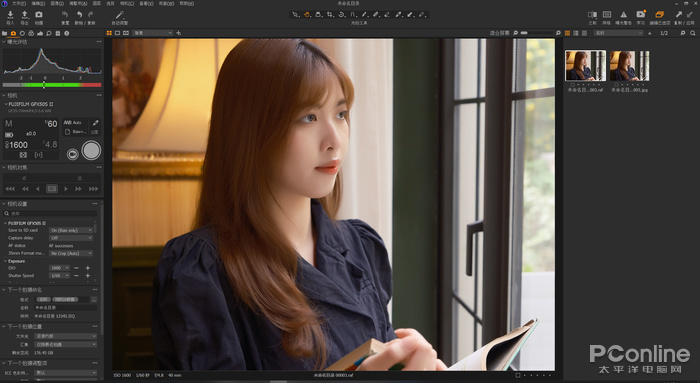Viewport: 700px width, 383px height.
Task: Open the Adjustments clipboard tool tab
Action: point(58,33)
